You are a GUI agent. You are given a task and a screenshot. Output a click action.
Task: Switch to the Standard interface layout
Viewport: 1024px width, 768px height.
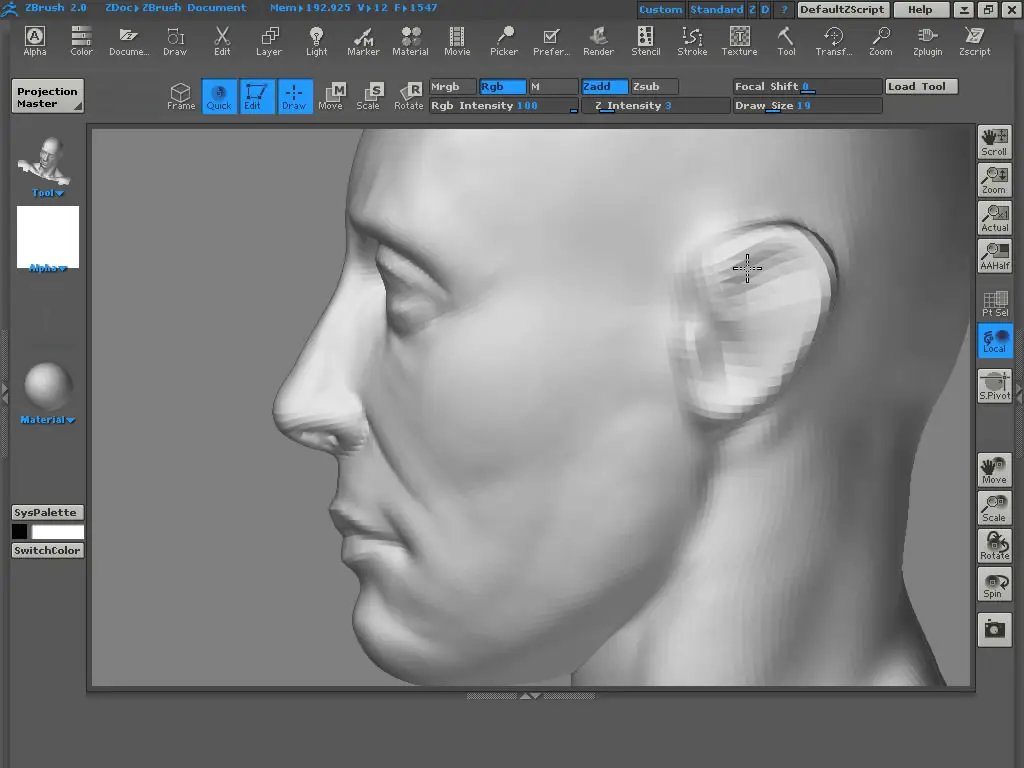(716, 10)
